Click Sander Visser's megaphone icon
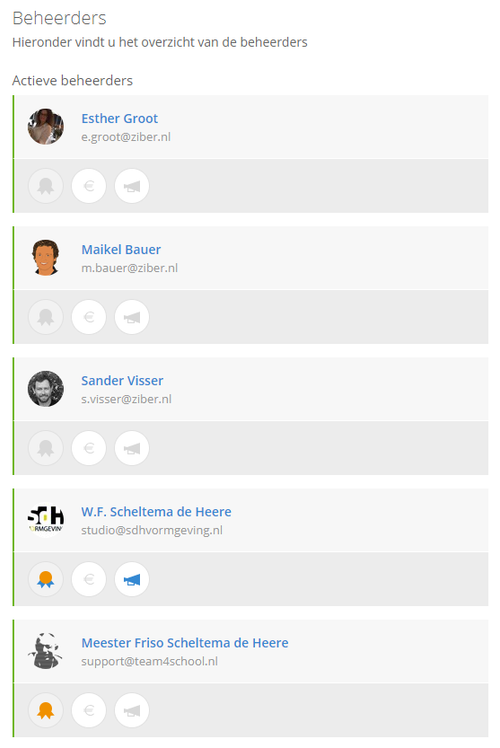The width and height of the screenshot is (500, 748). (x=132, y=448)
